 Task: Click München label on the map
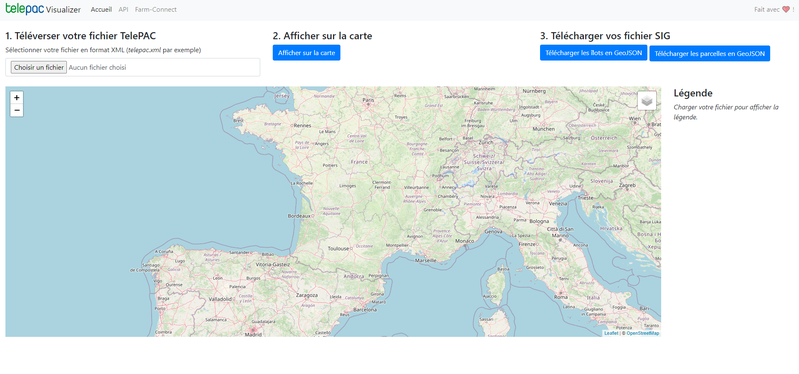tap(543, 129)
